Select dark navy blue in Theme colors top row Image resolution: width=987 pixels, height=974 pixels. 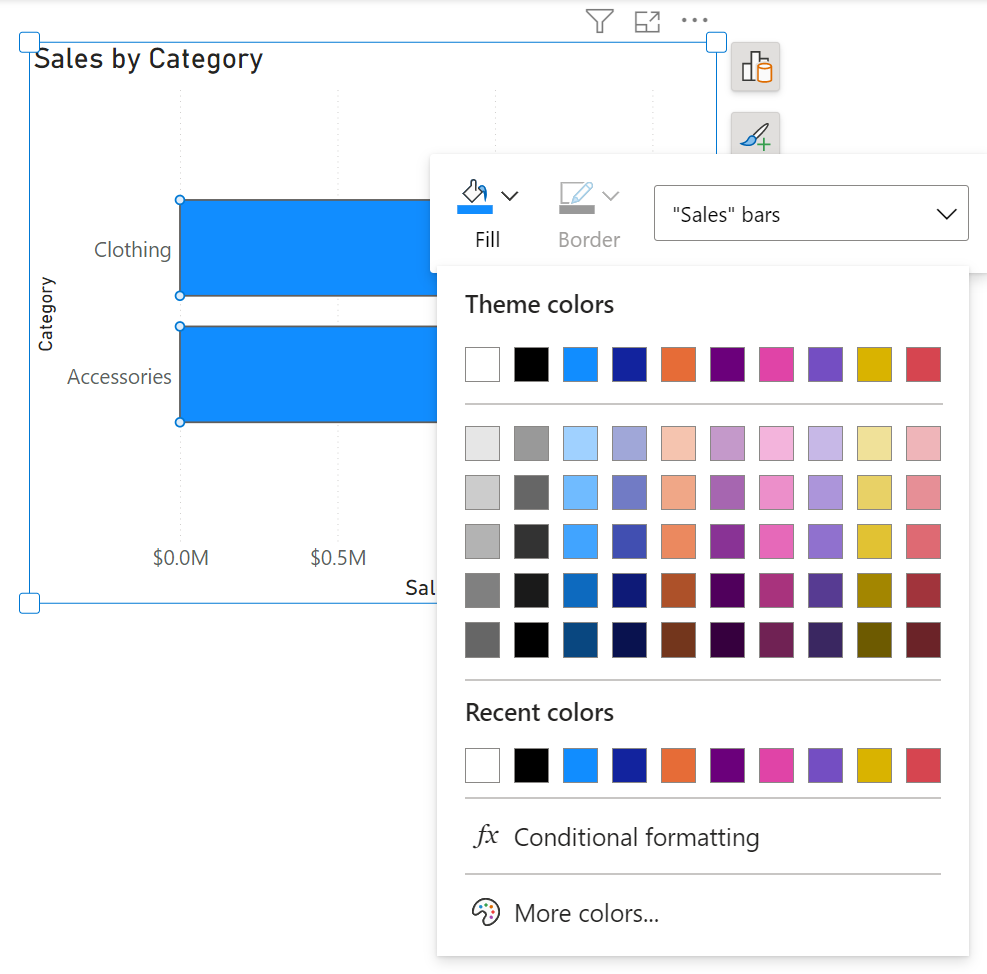coord(629,364)
